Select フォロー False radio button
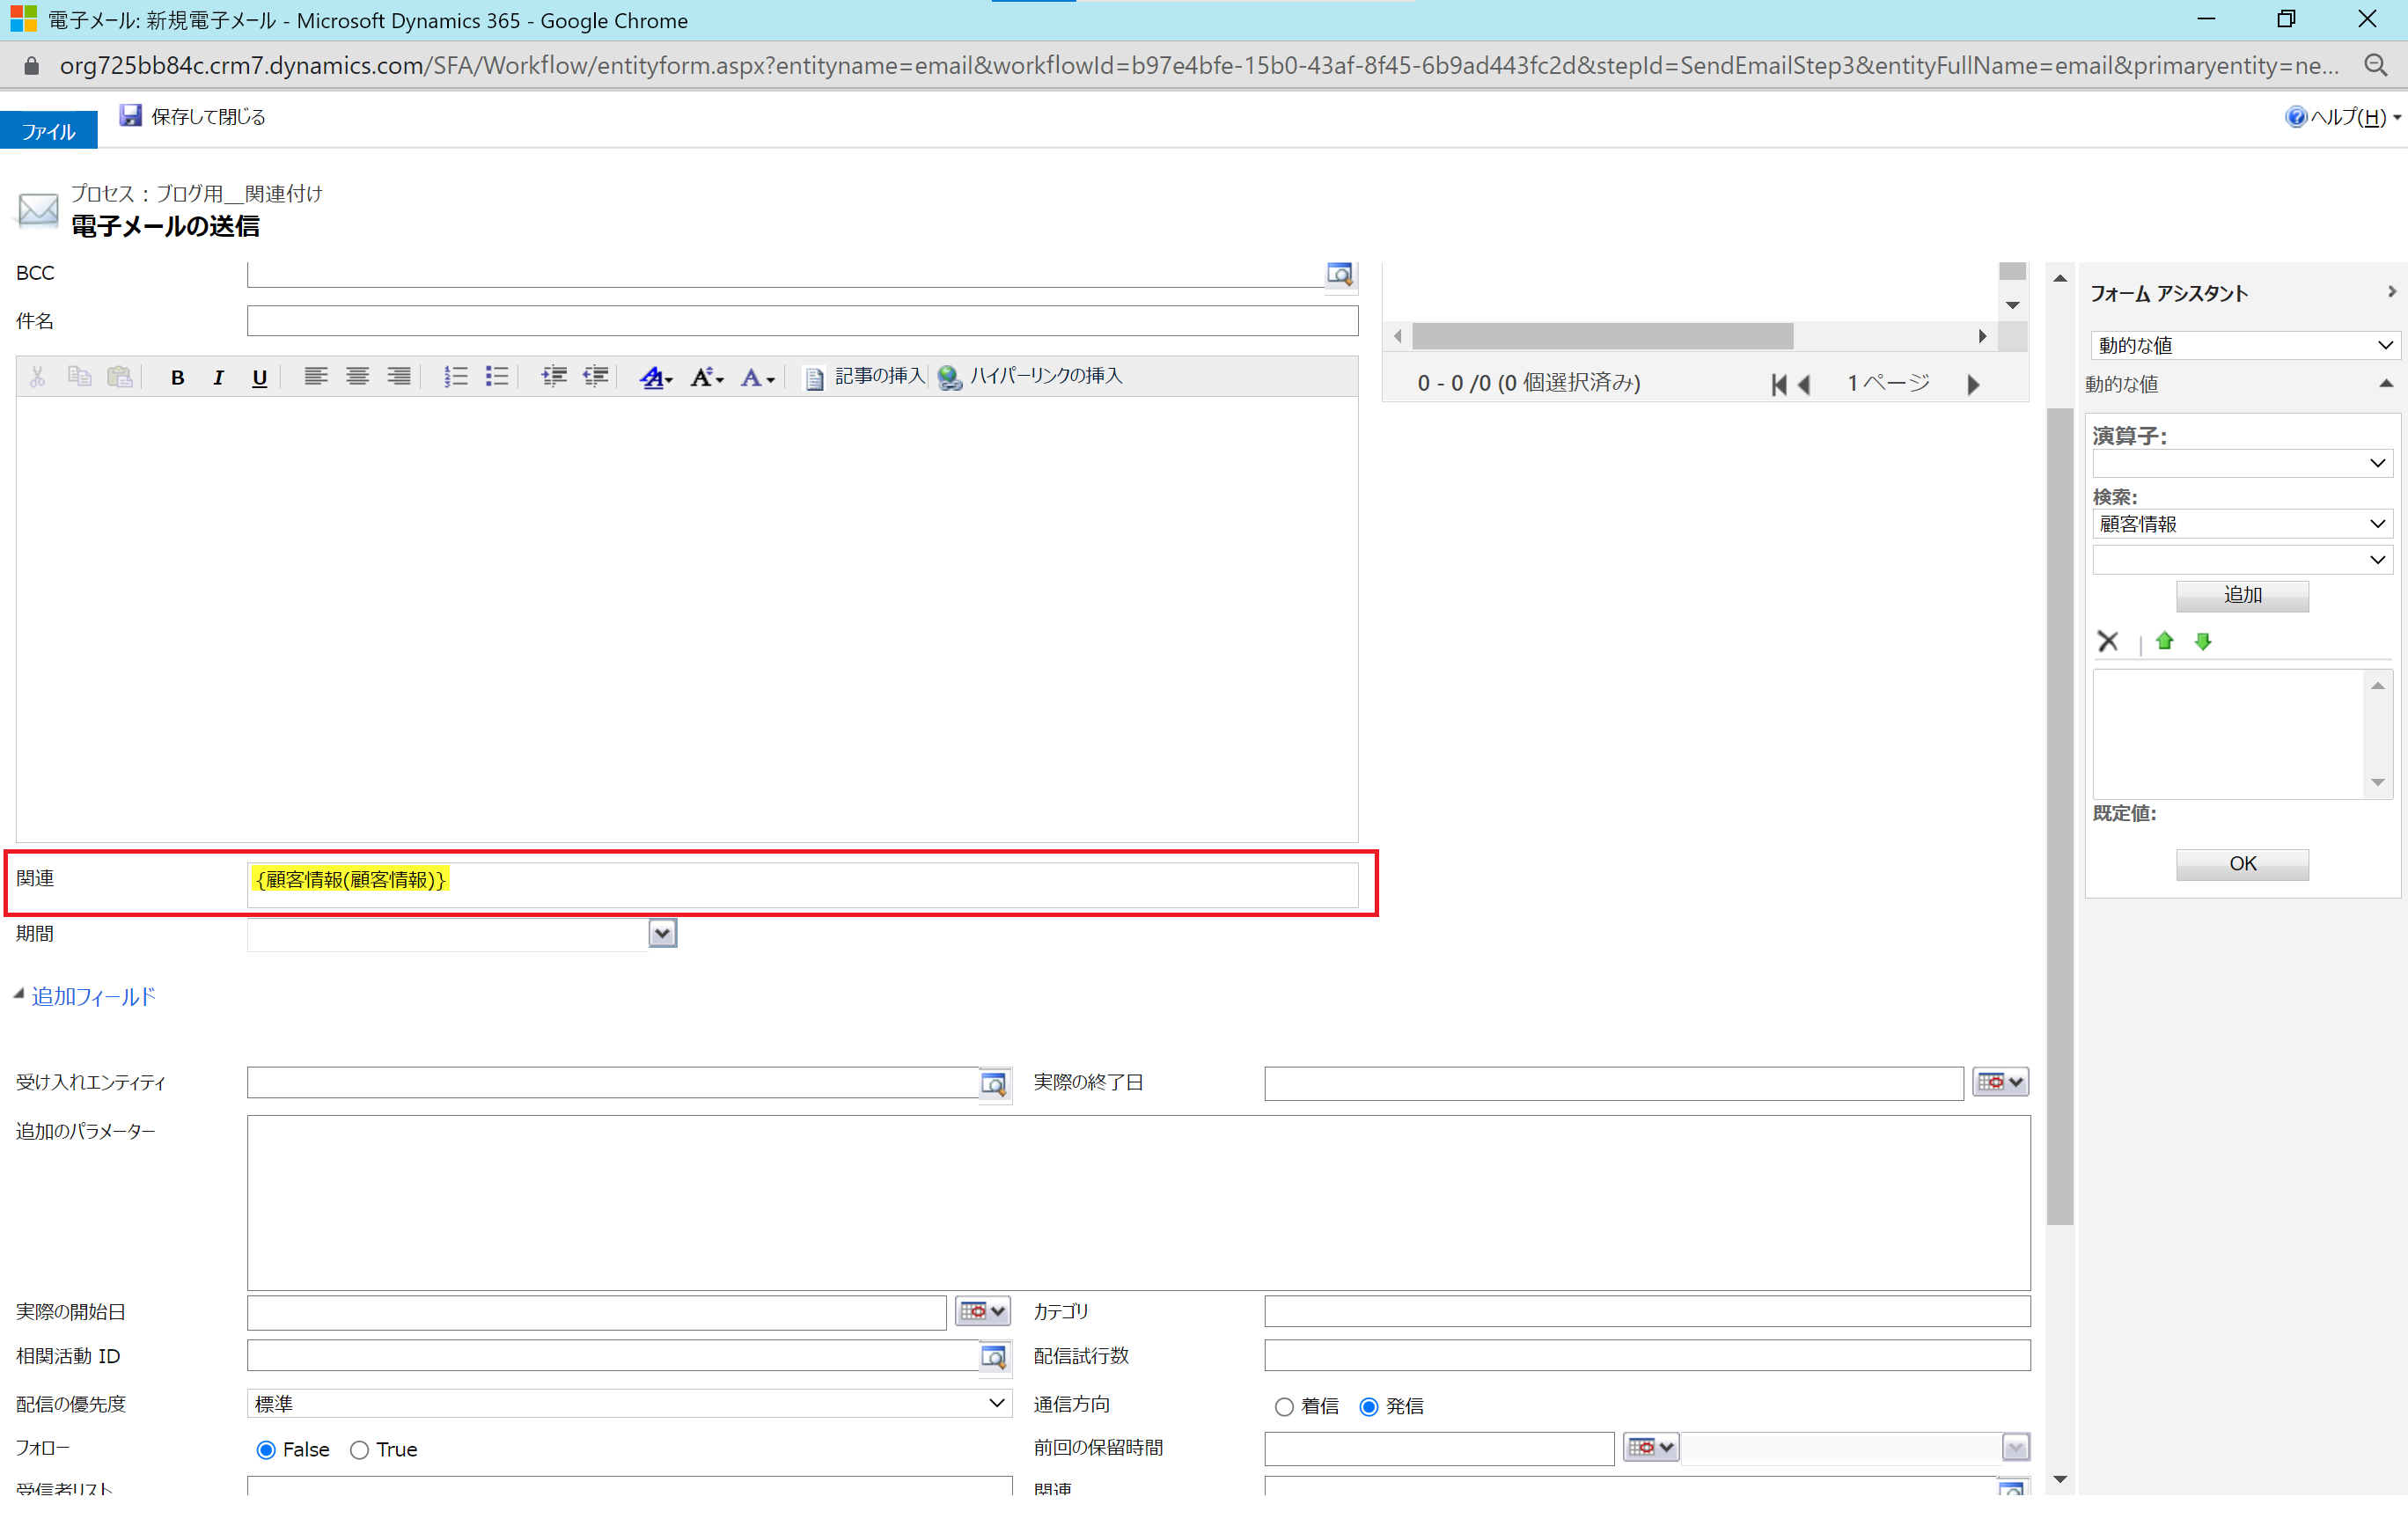The image size is (2408, 1526). coord(266,1450)
